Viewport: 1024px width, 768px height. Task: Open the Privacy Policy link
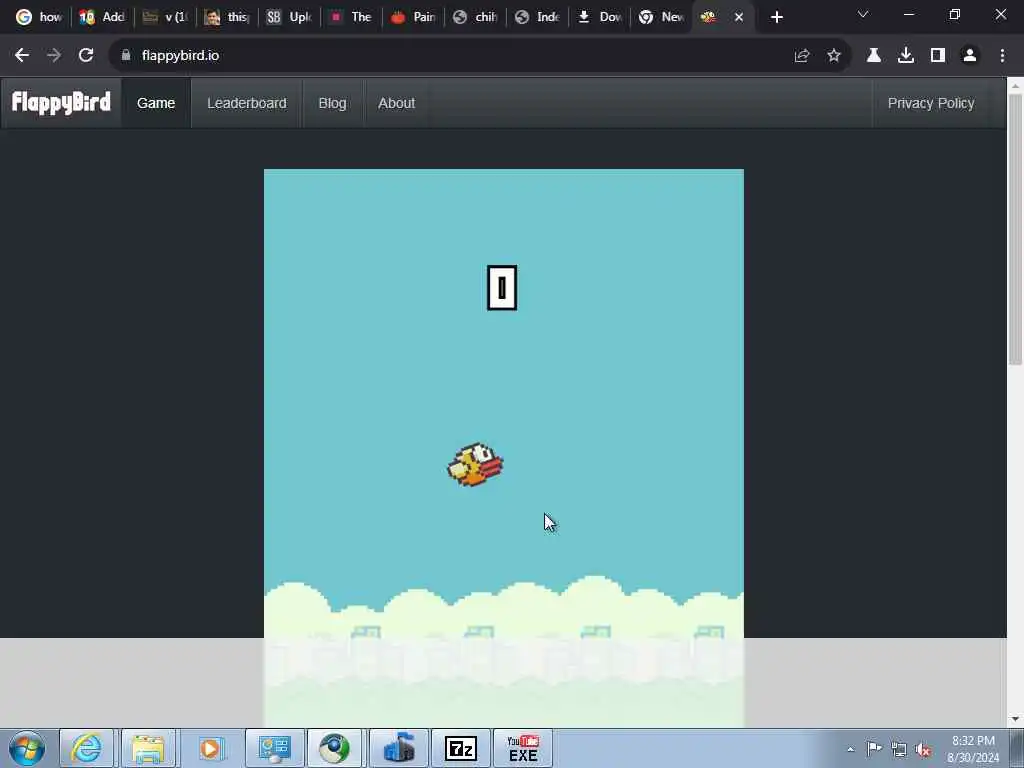[x=931, y=103]
